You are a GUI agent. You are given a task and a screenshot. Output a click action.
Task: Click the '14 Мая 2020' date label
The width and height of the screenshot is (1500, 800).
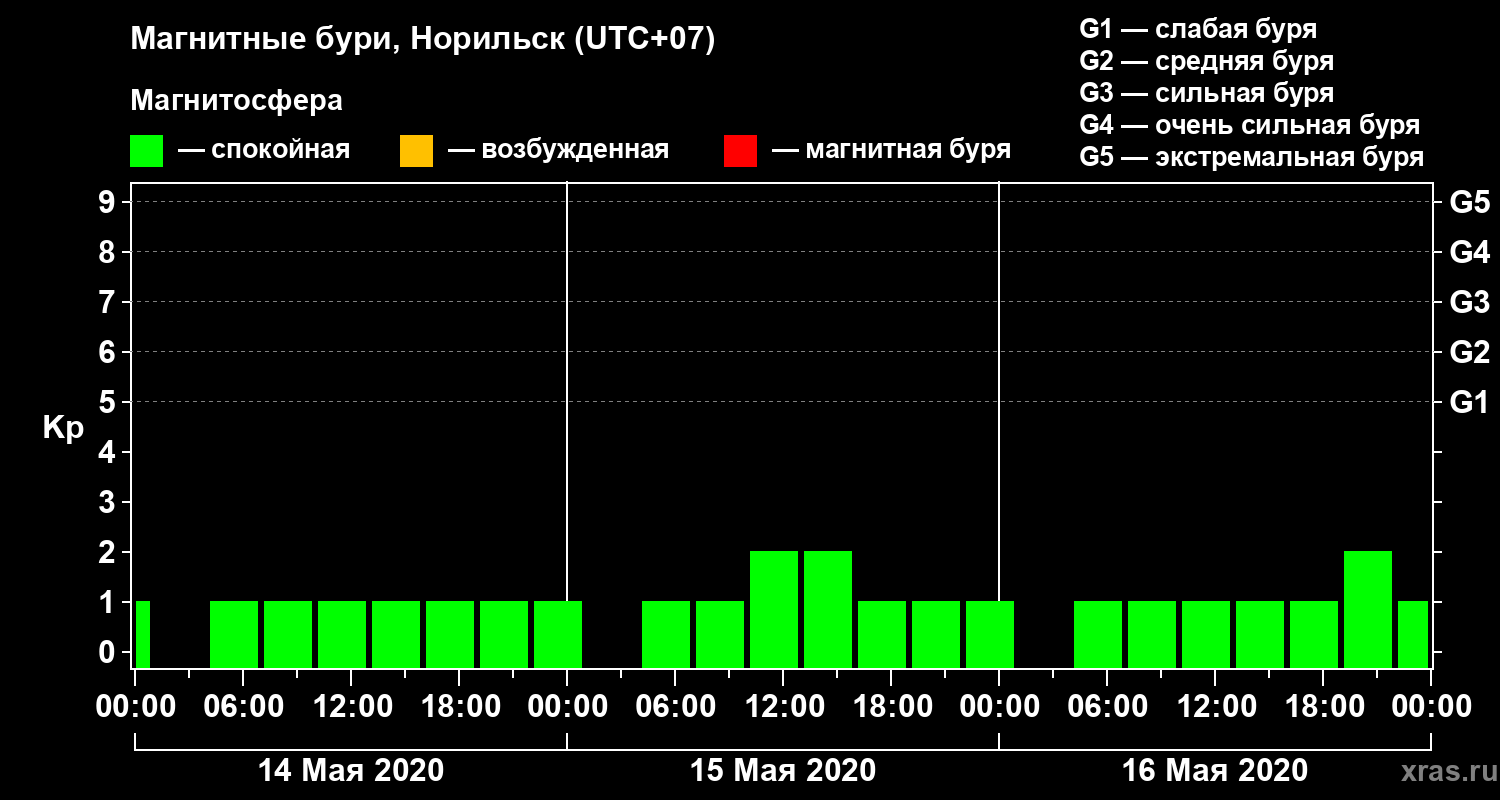tap(350, 770)
